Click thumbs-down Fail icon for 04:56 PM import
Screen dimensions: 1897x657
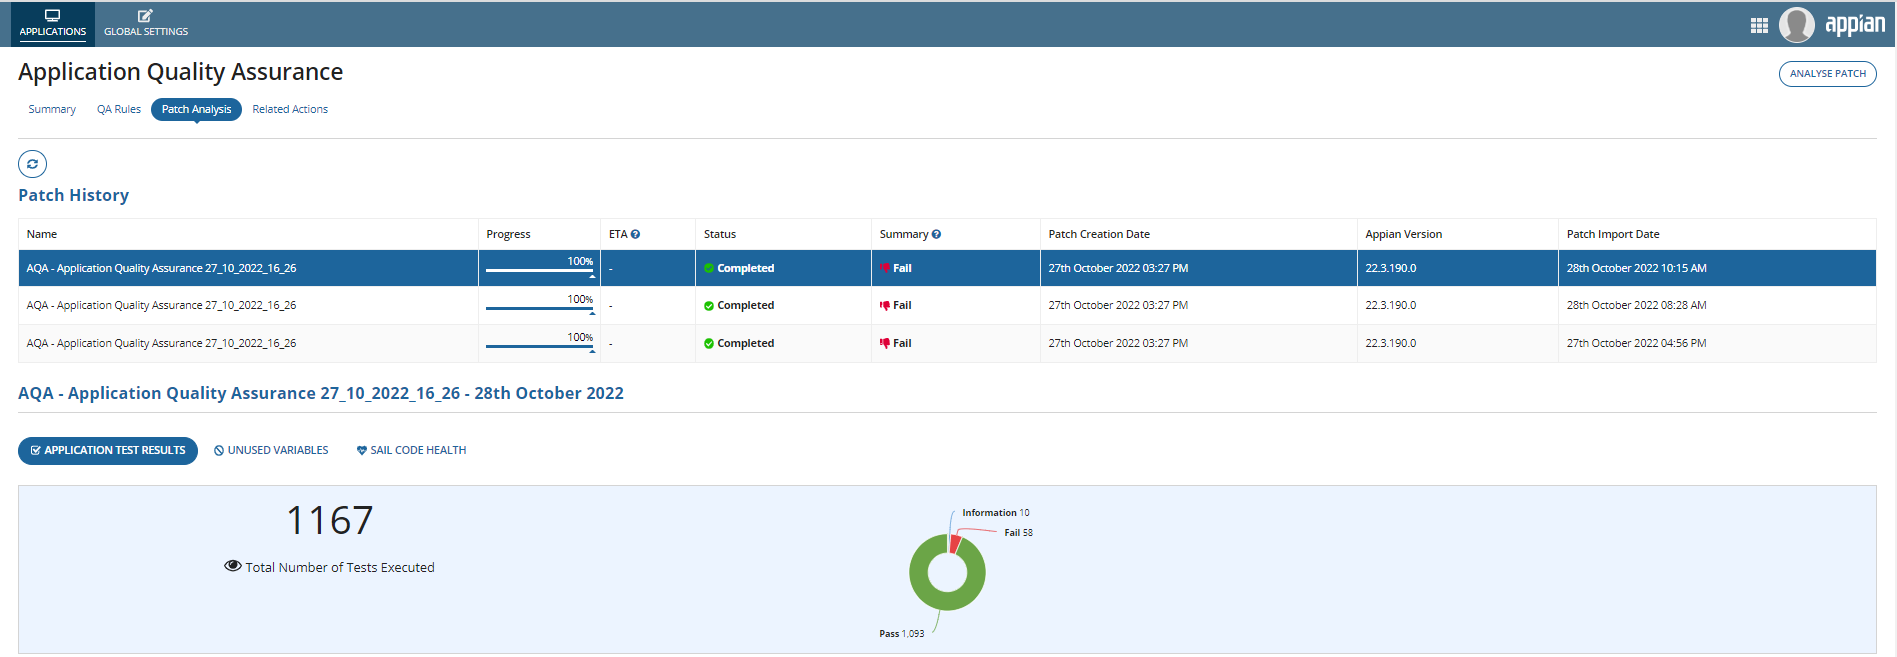885,343
